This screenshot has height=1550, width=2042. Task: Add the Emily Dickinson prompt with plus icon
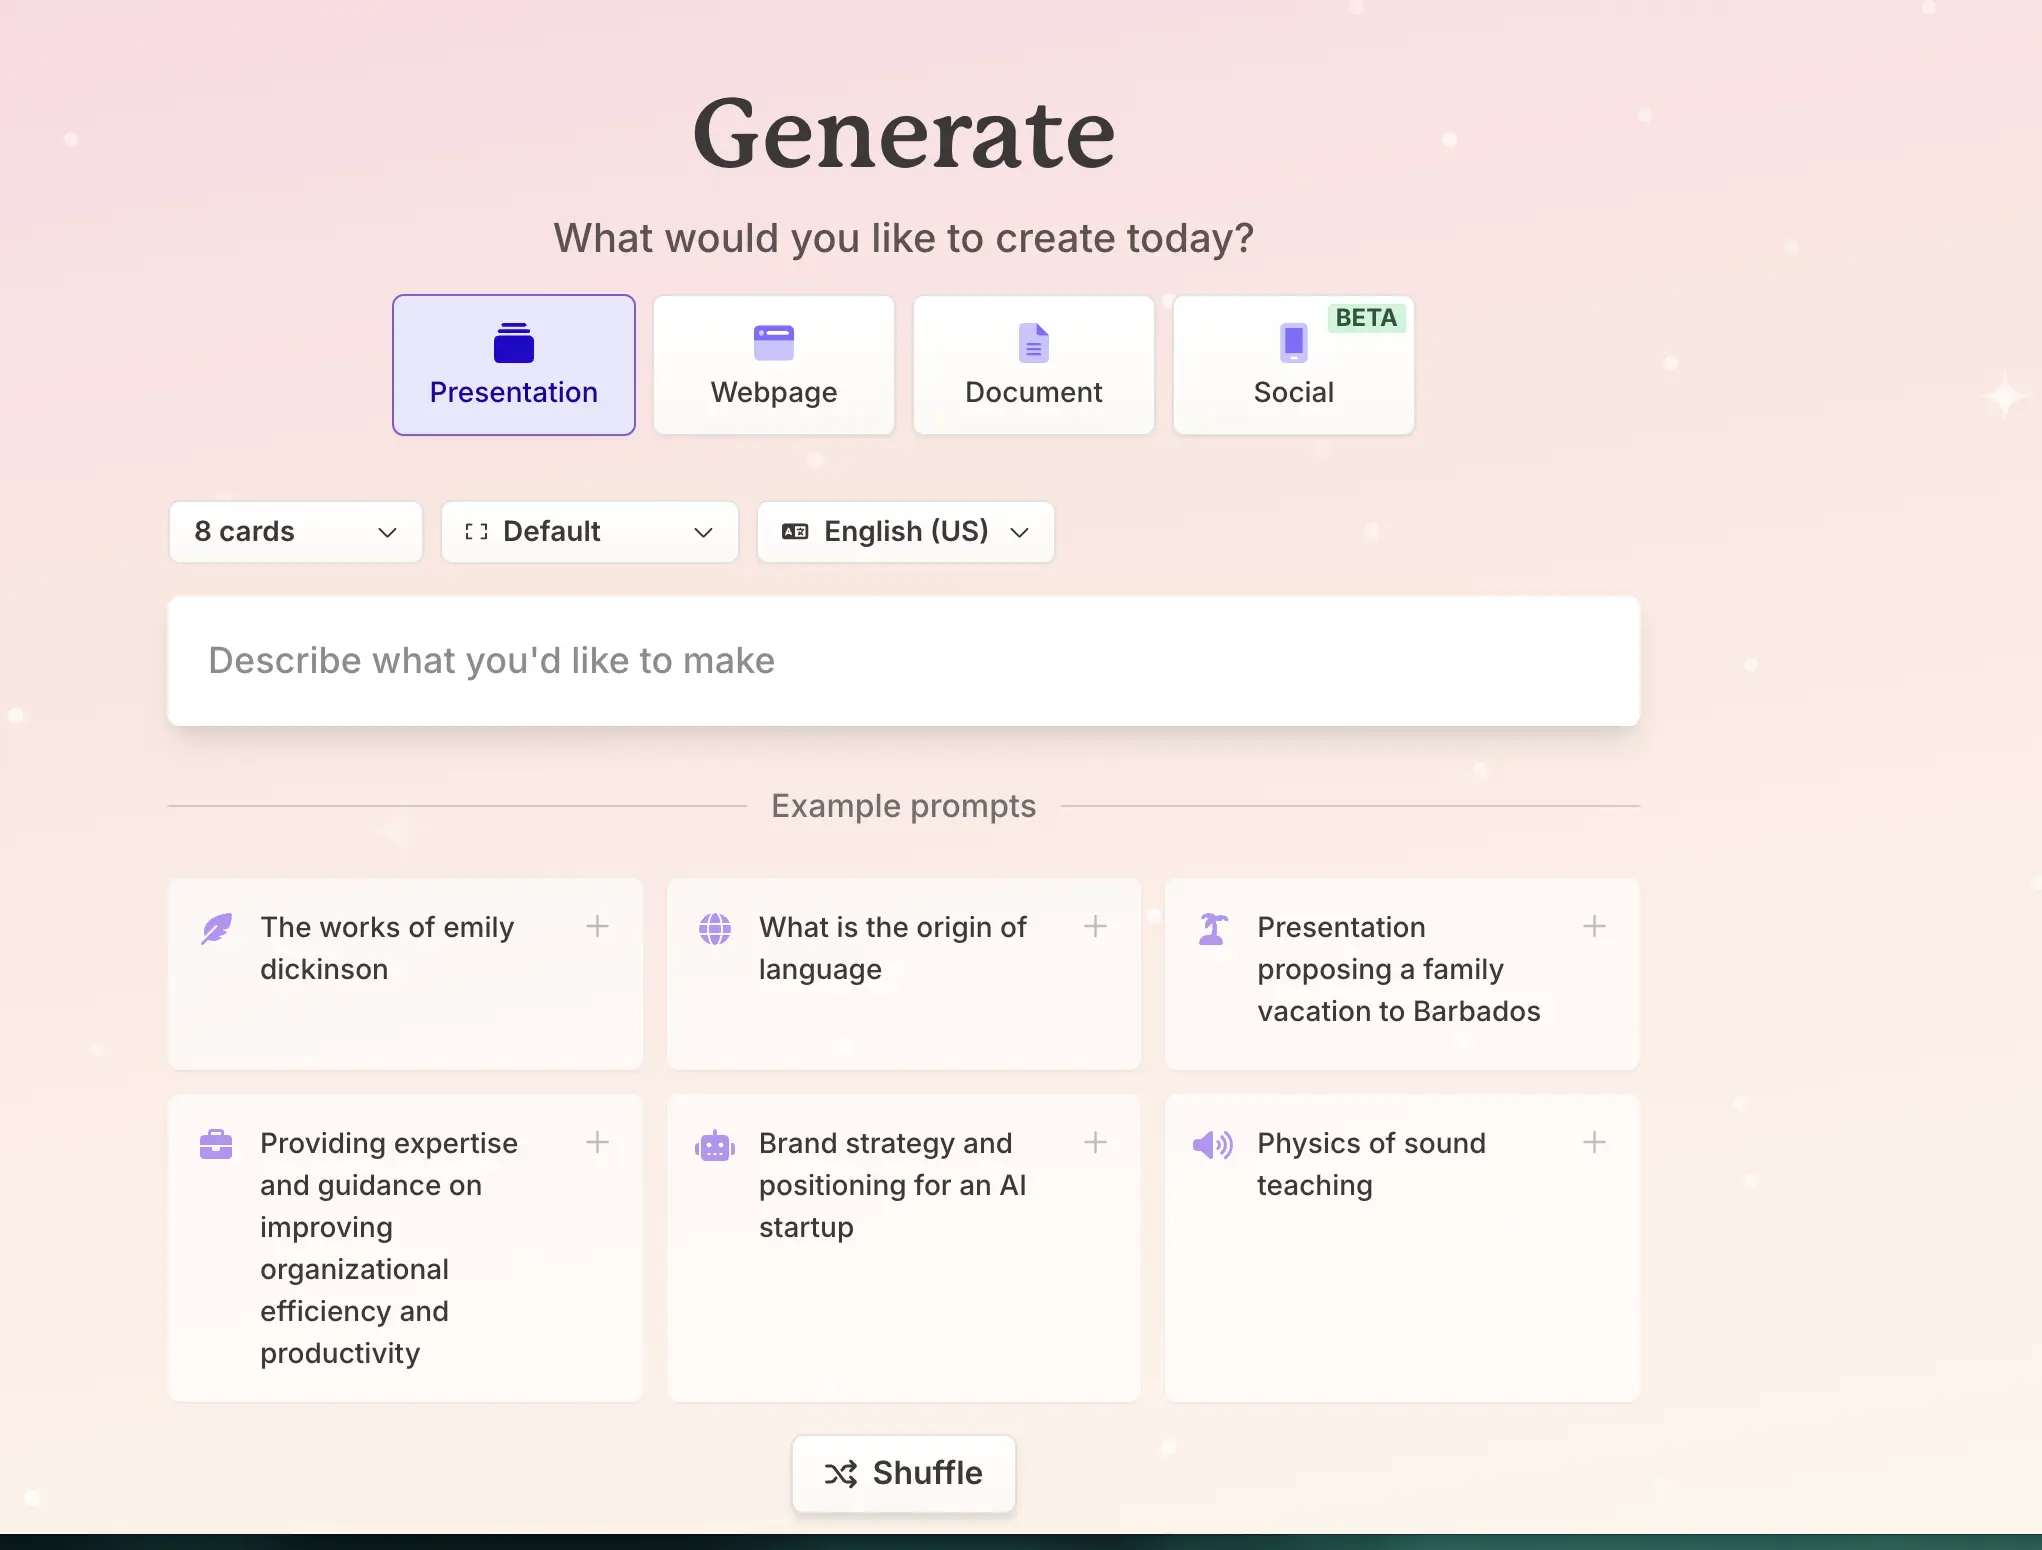pos(597,926)
